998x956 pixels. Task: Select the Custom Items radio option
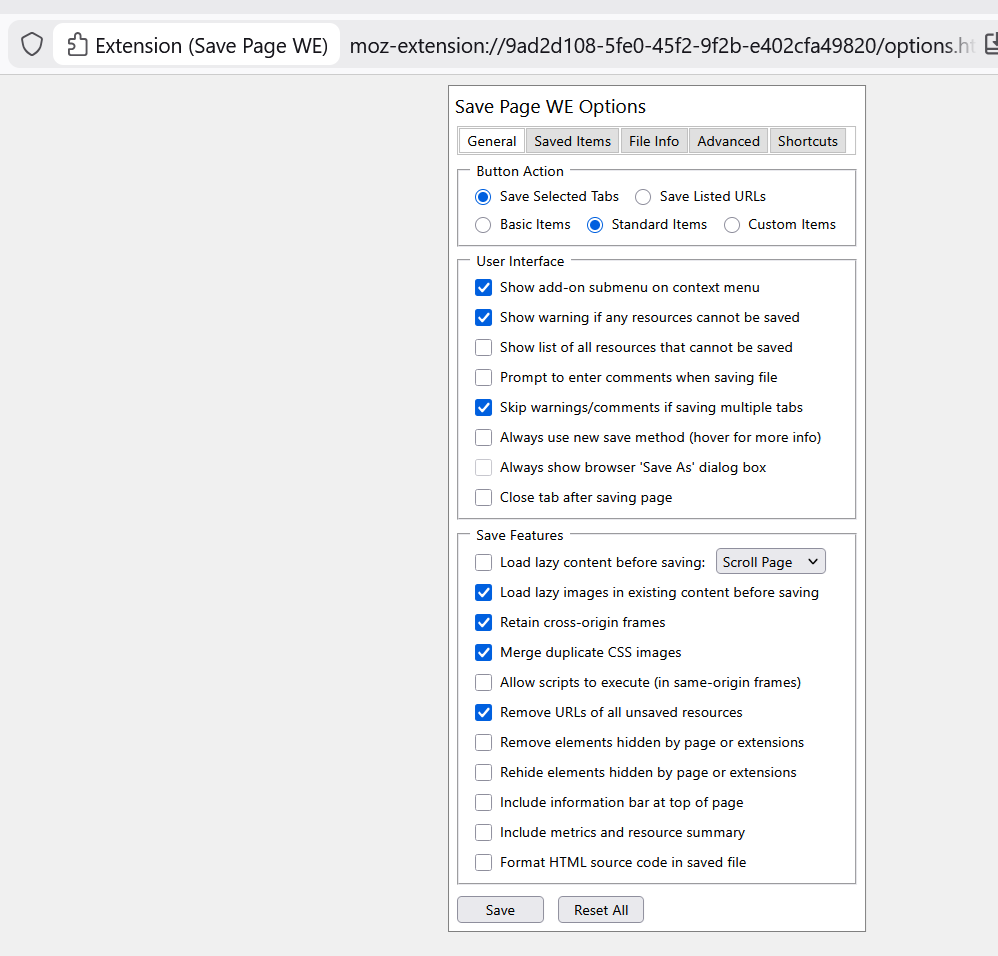click(732, 225)
